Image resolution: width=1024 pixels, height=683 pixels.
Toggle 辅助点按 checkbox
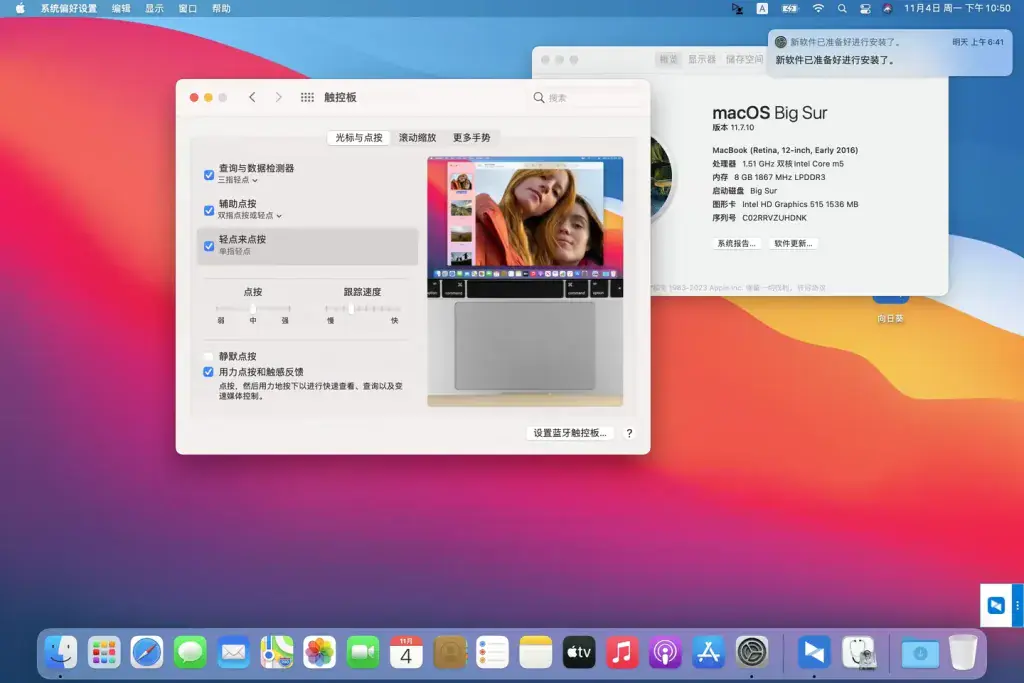click(209, 210)
